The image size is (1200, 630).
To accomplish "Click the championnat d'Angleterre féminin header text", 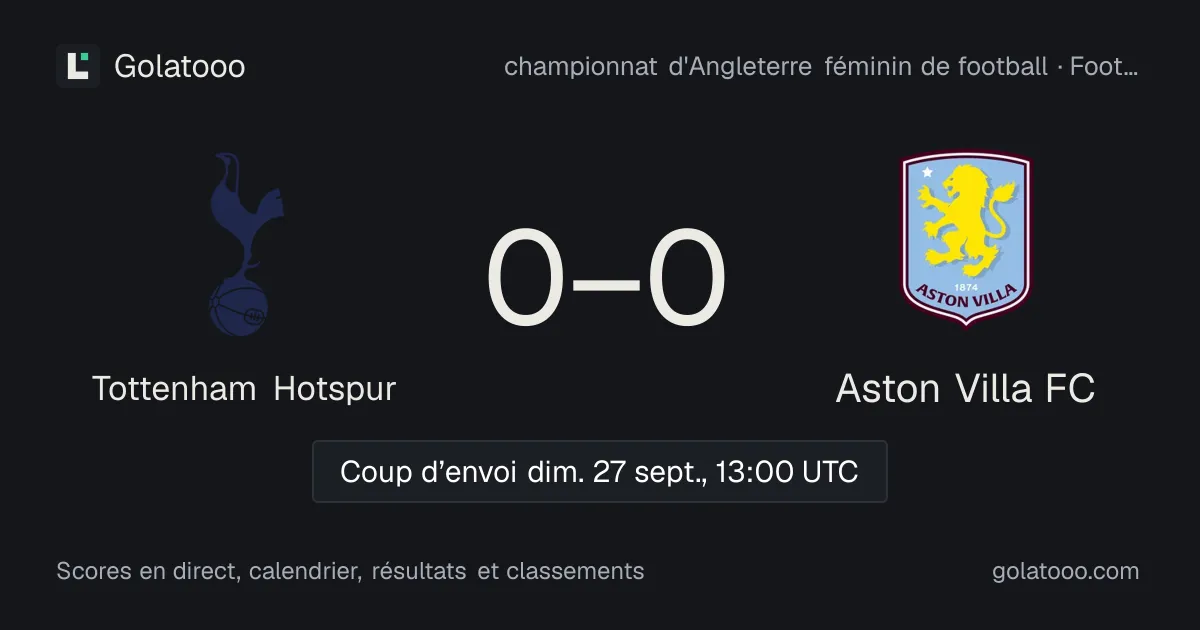I will [x=775, y=67].
